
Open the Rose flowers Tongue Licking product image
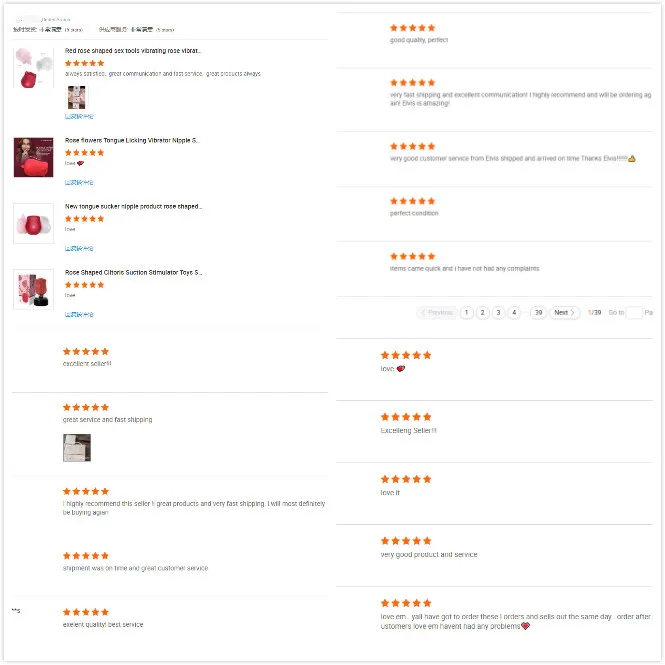pos(34,157)
